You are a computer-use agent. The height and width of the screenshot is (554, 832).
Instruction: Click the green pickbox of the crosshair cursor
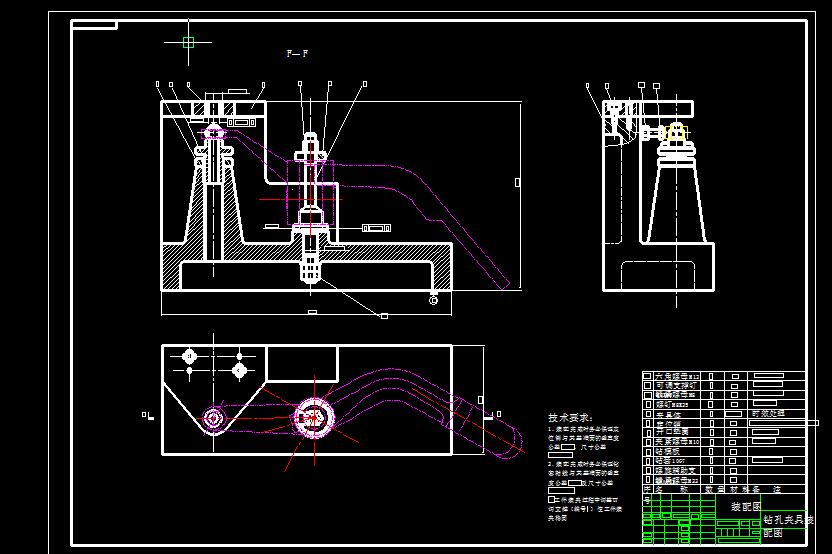coord(188,42)
